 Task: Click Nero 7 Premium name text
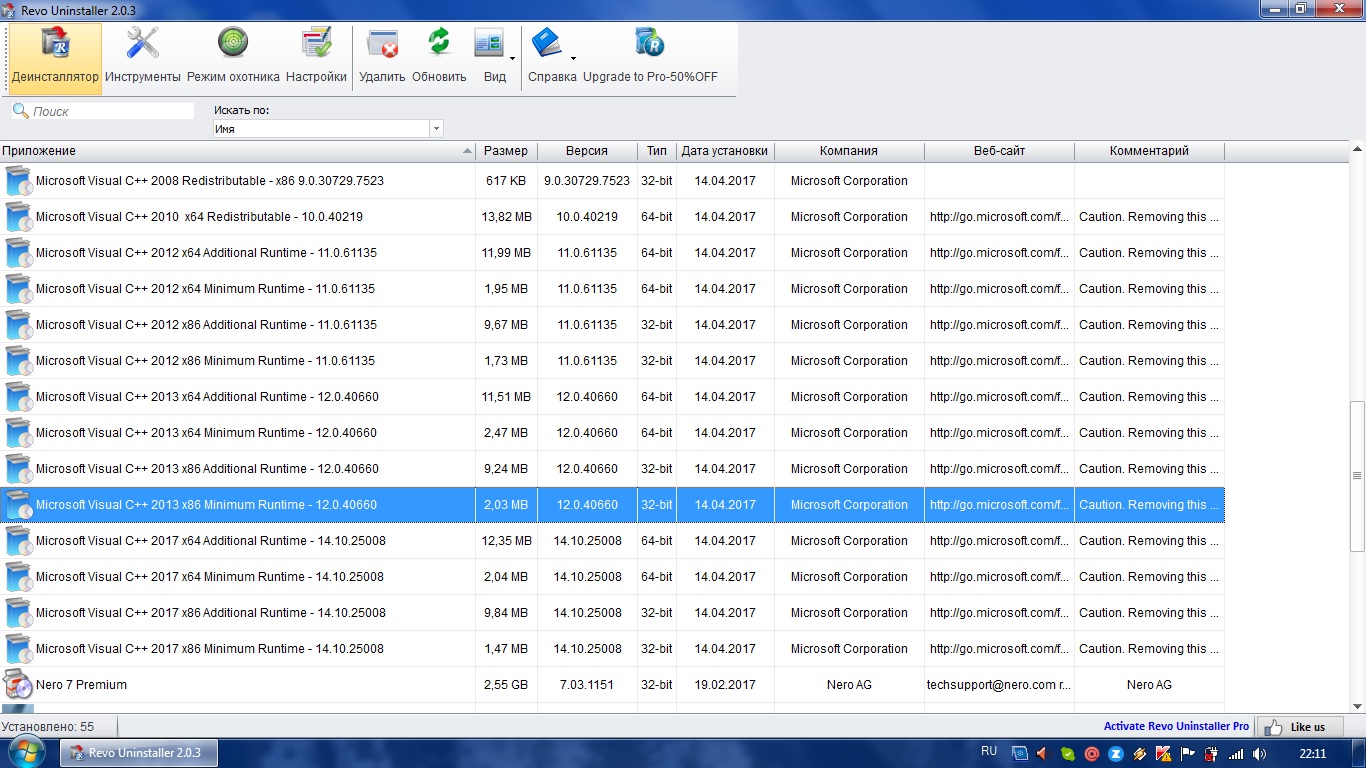click(x=81, y=685)
